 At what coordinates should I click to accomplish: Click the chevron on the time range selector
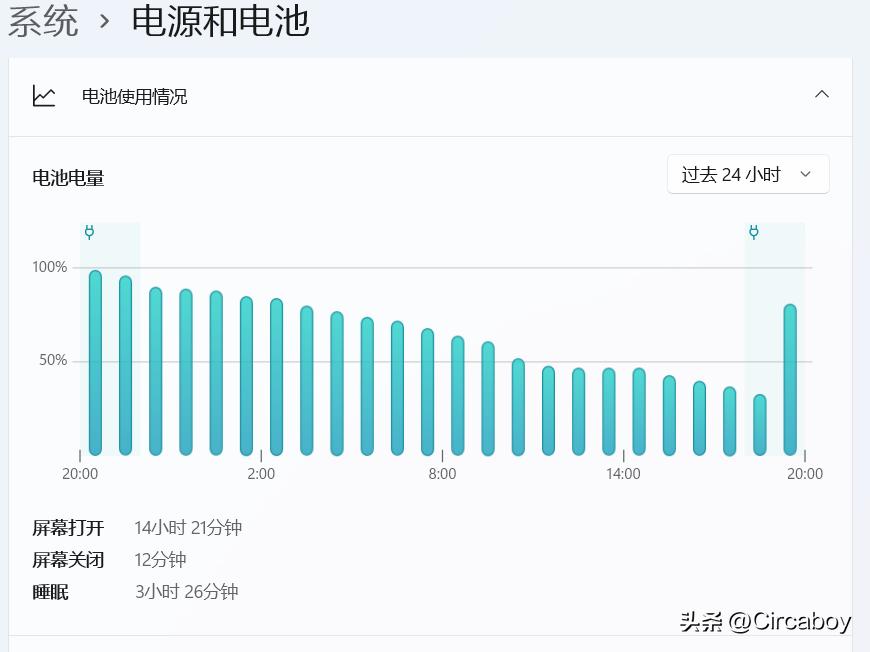click(805, 174)
